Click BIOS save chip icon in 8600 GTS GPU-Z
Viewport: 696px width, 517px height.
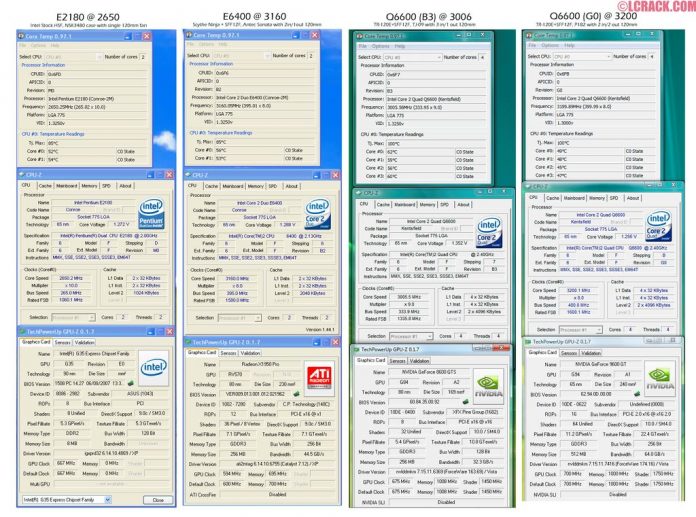click(466, 402)
